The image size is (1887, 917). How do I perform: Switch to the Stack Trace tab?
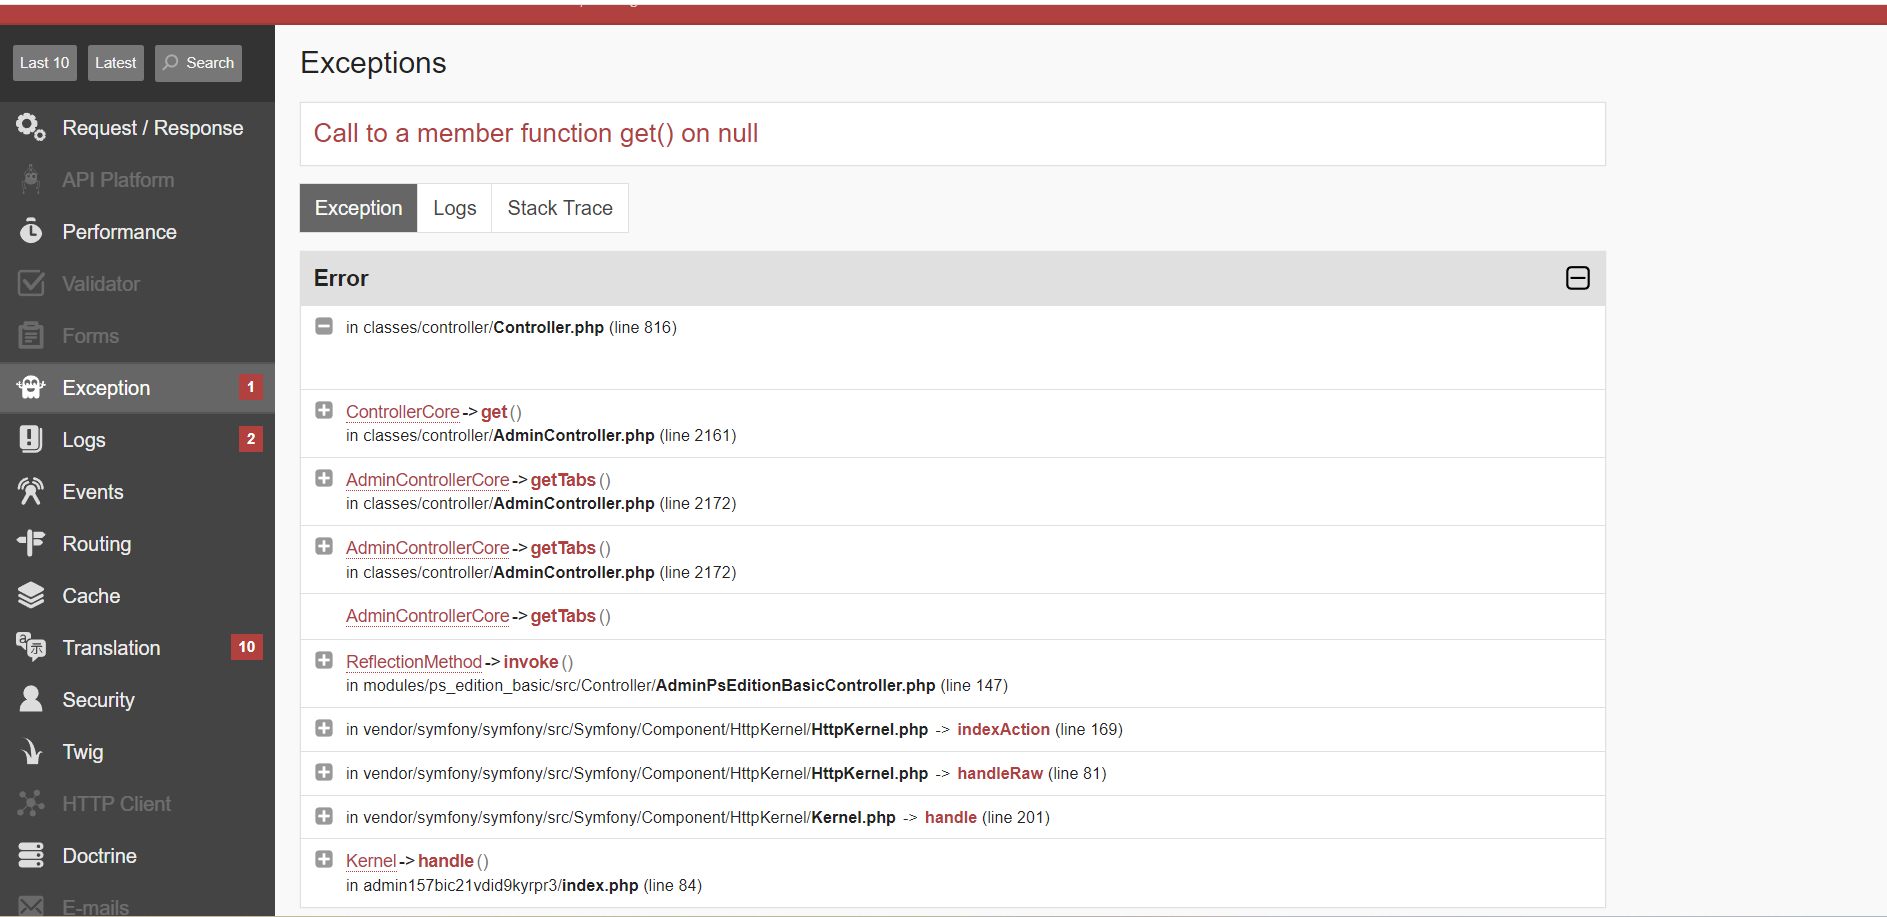coord(560,208)
